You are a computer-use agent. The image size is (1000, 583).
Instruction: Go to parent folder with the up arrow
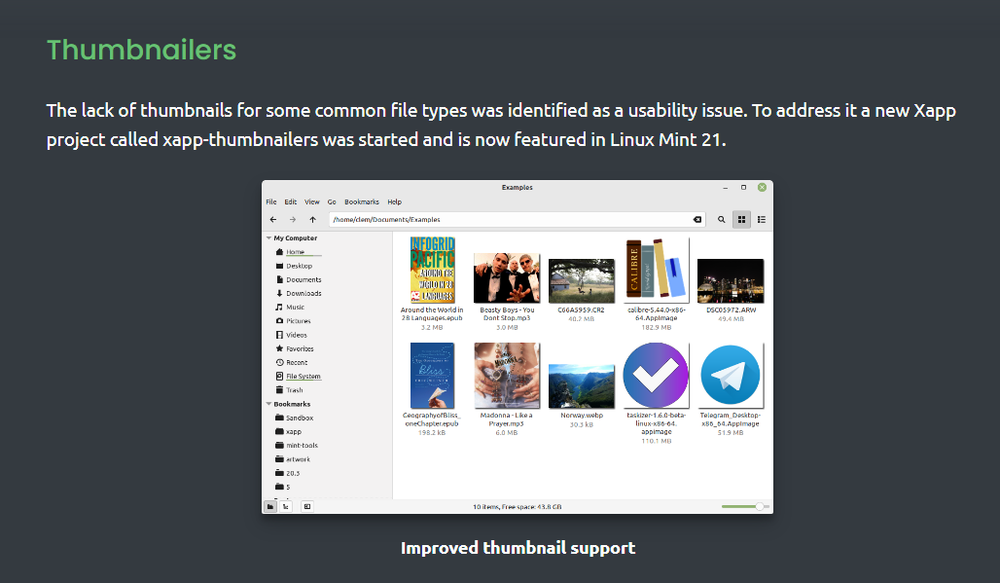click(312, 218)
